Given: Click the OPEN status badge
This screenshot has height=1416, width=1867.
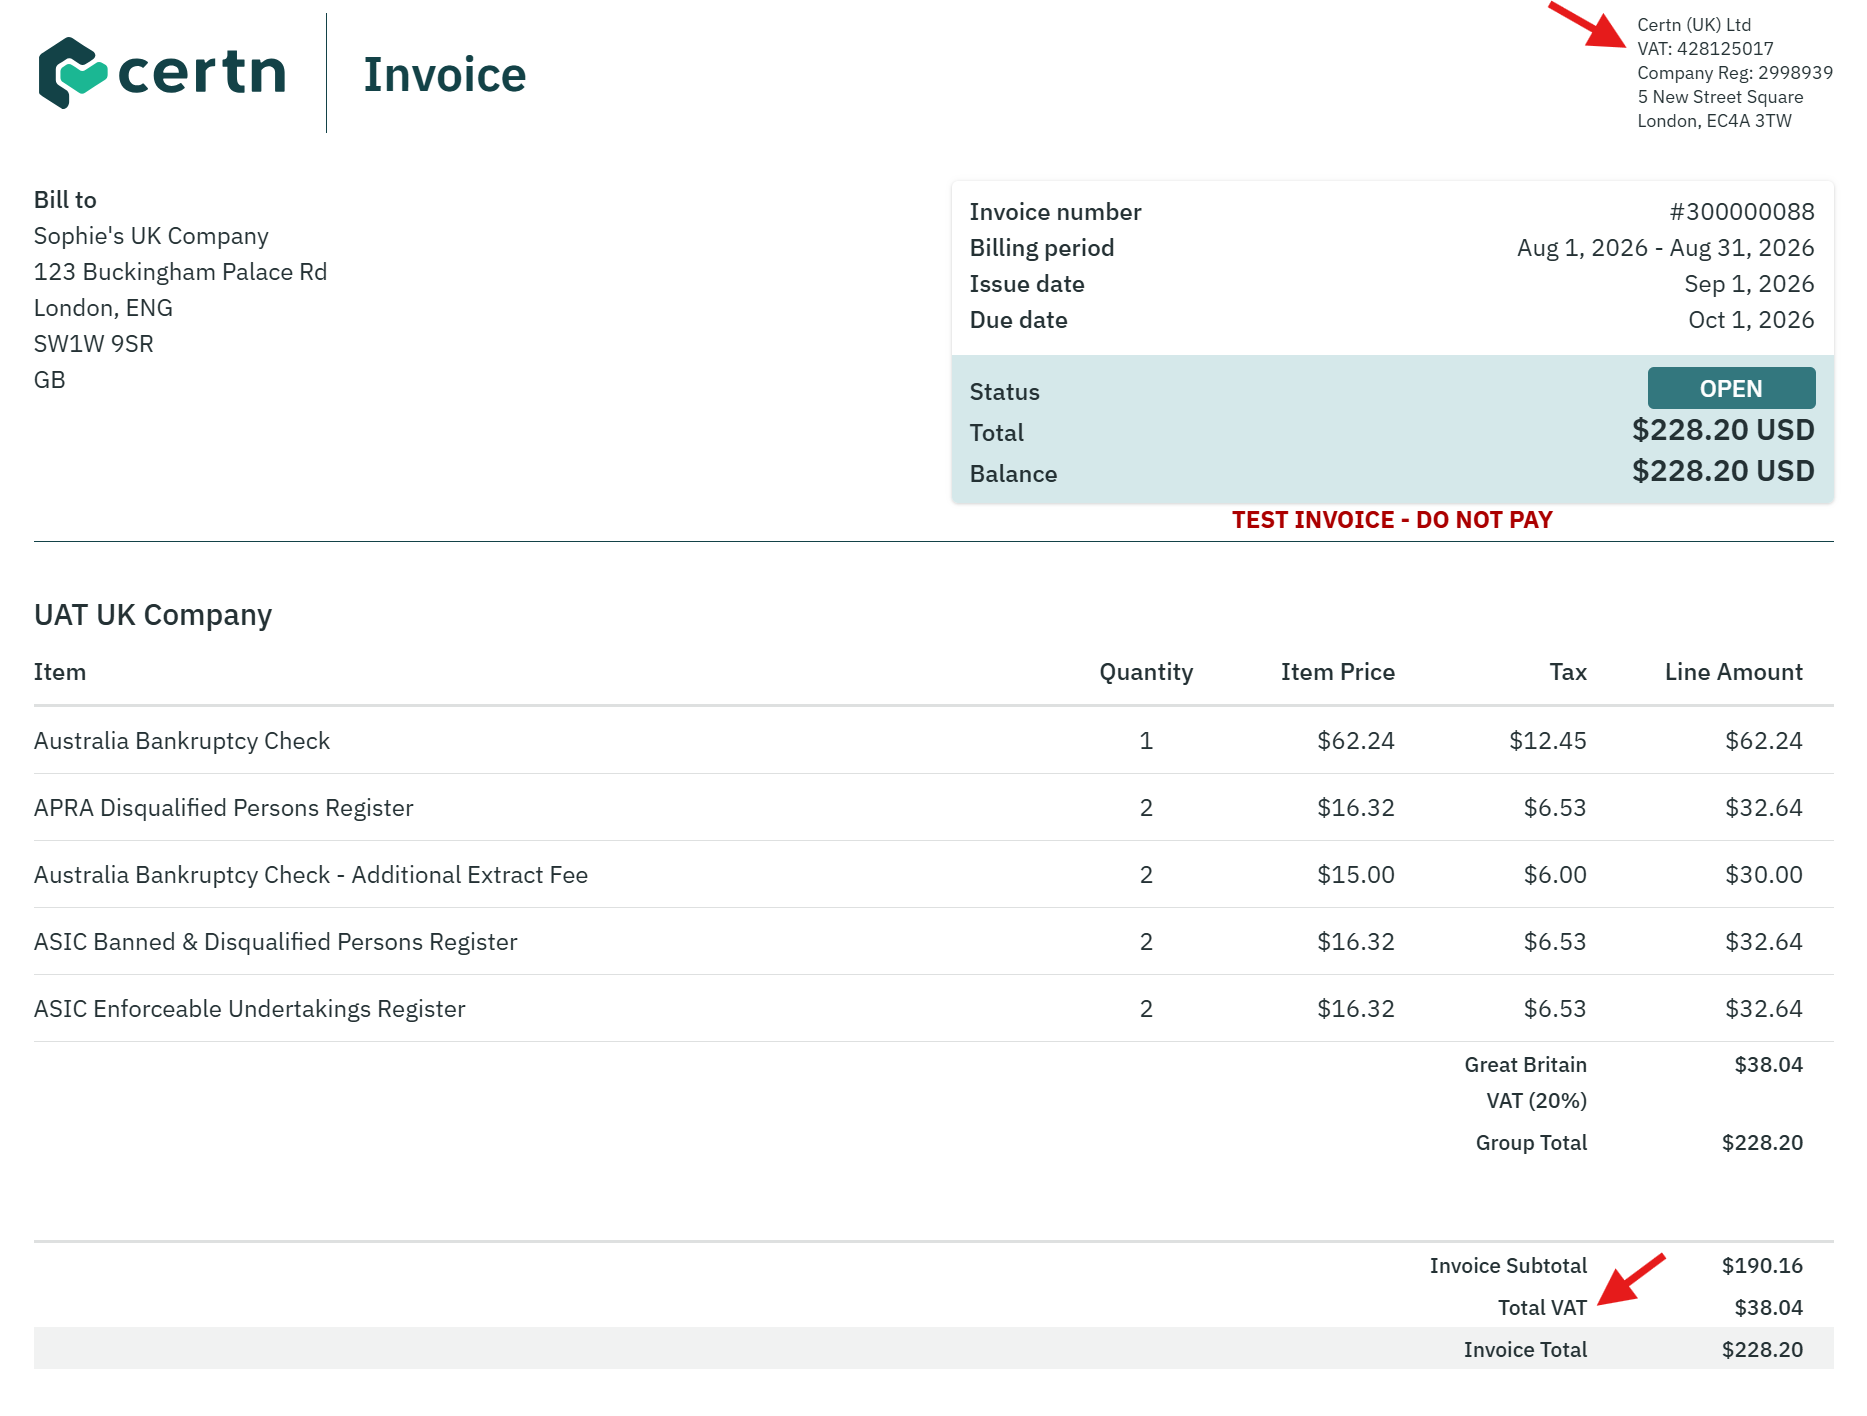Looking at the screenshot, I should 1731,388.
